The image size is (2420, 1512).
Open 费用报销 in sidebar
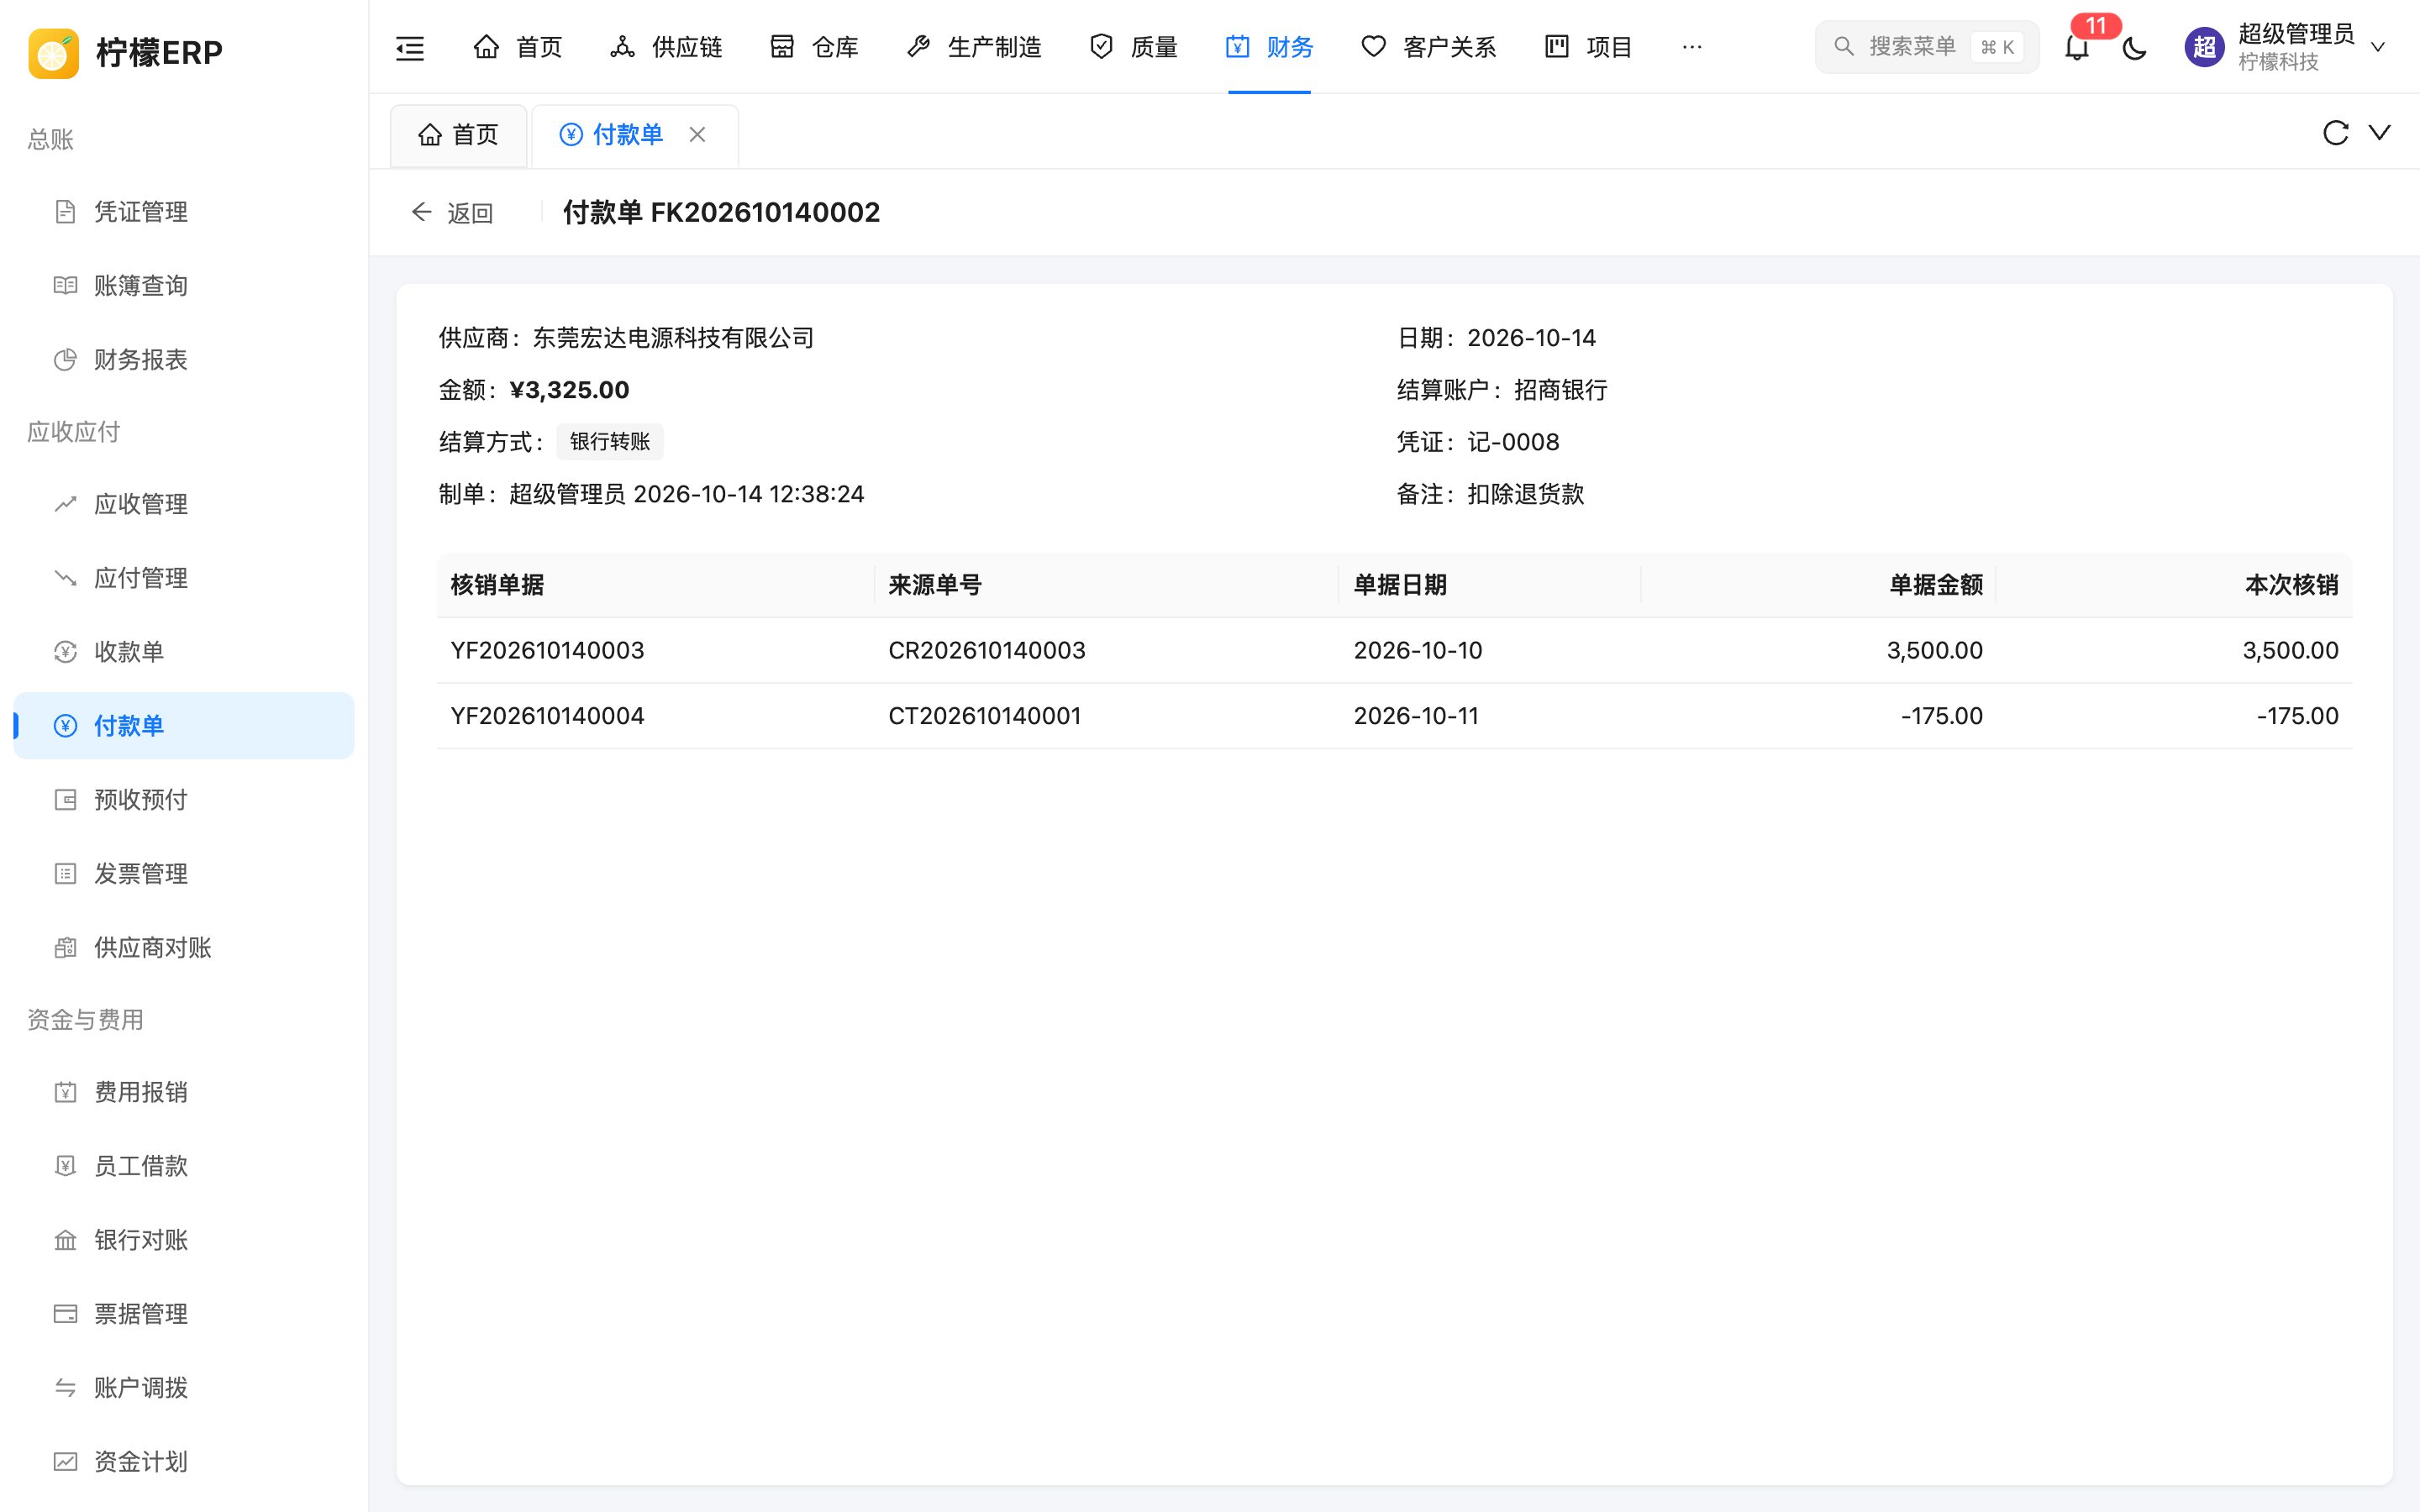point(184,1092)
